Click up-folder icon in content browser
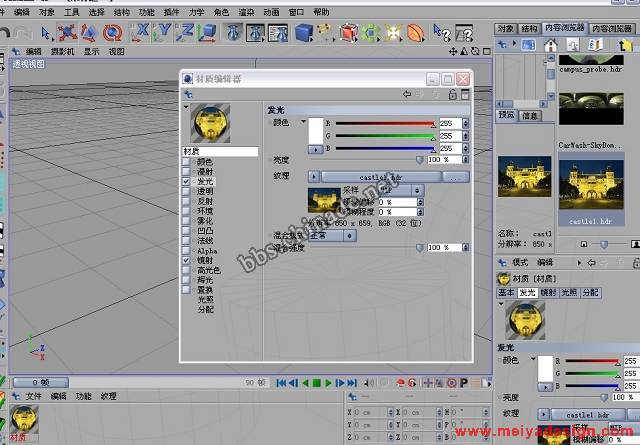 (x=625, y=45)
